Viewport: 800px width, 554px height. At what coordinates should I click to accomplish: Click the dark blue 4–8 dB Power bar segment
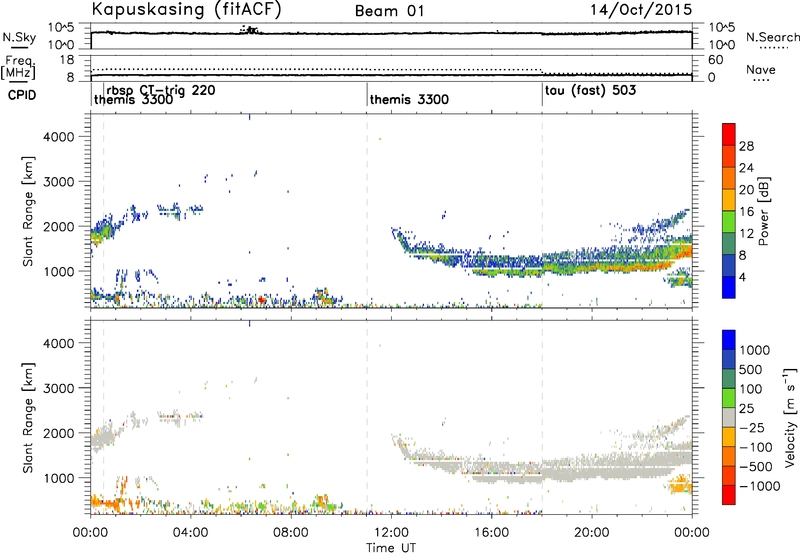click(729, 266)
